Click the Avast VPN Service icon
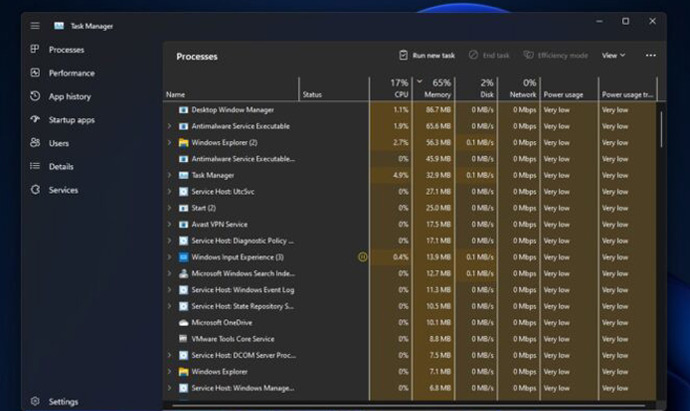This screenshot has width=690, height=411. click(x=184, y=224)
